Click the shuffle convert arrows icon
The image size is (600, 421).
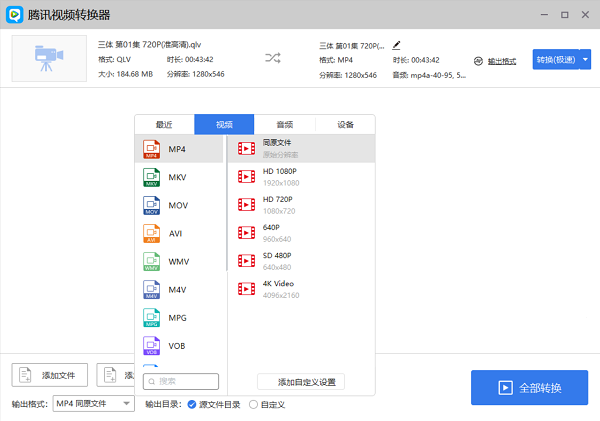(273, 59)
